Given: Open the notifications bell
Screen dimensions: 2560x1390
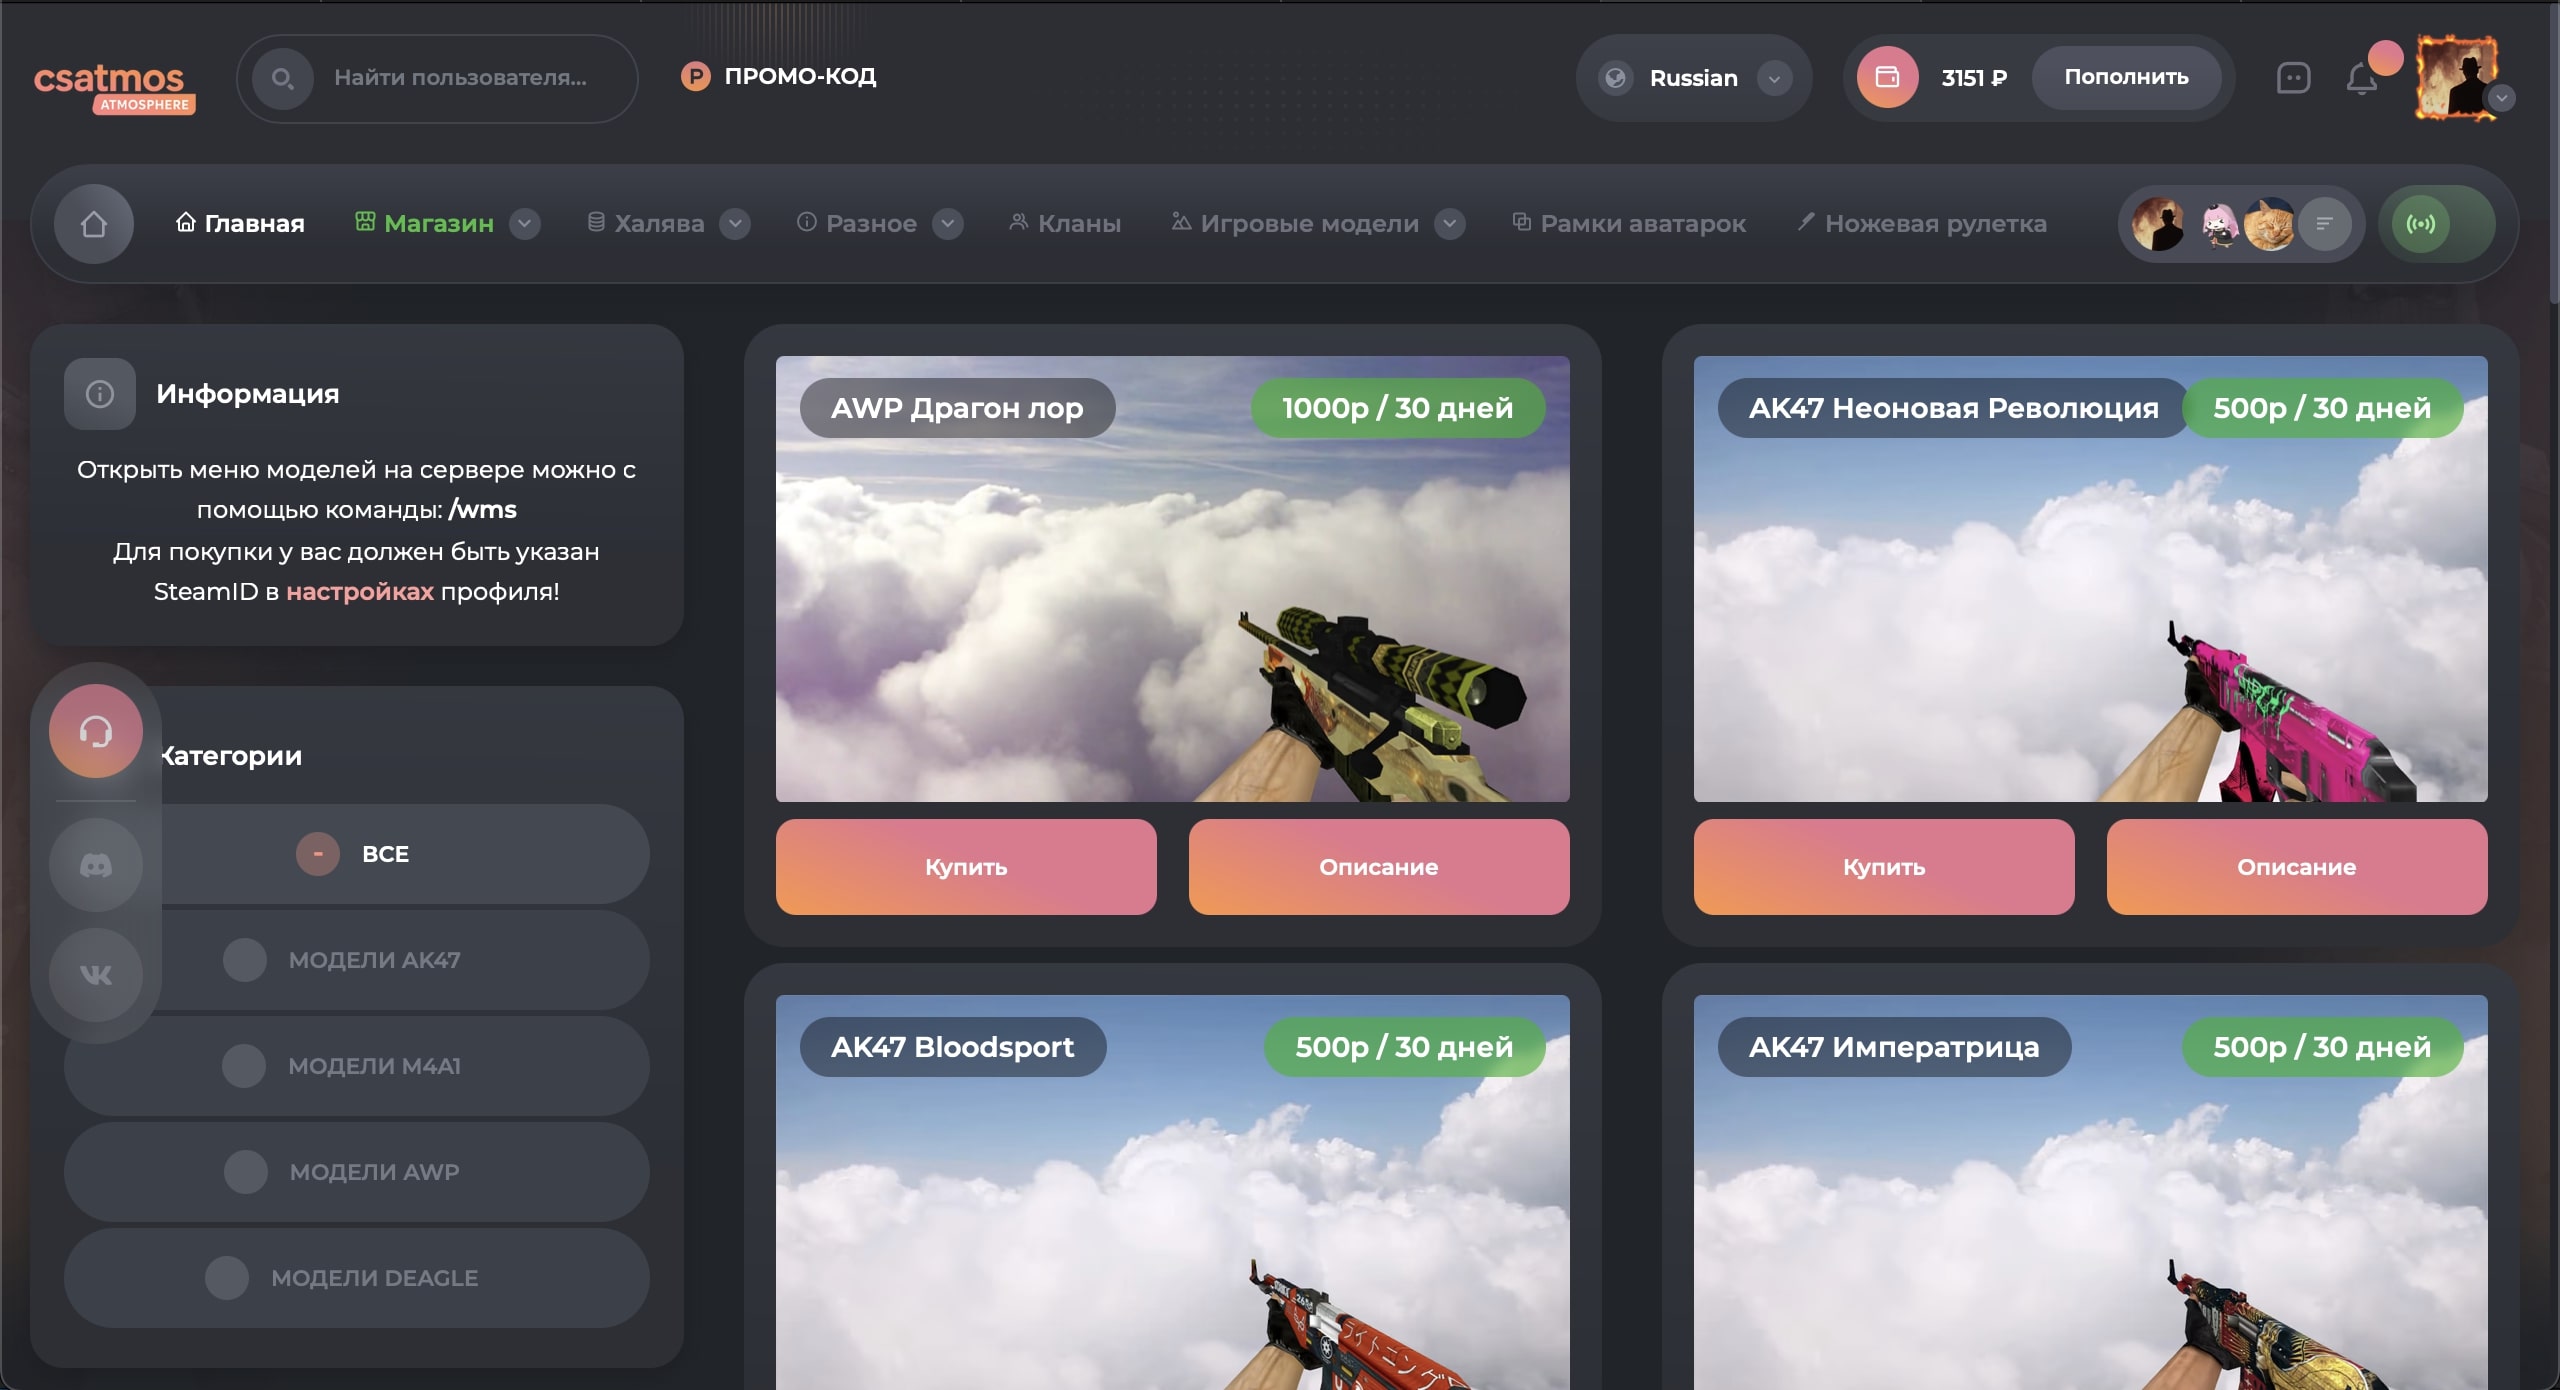Looking at the screenshot, I should 2362,78.
